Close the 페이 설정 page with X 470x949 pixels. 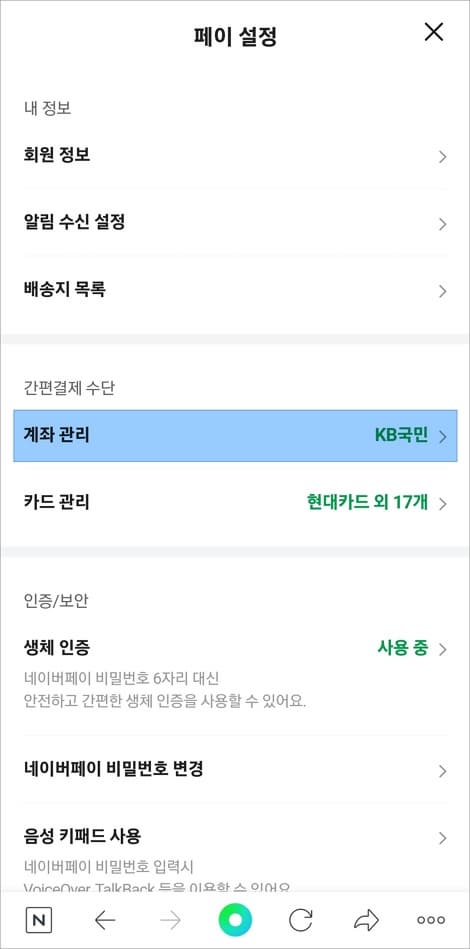[434, 32]
